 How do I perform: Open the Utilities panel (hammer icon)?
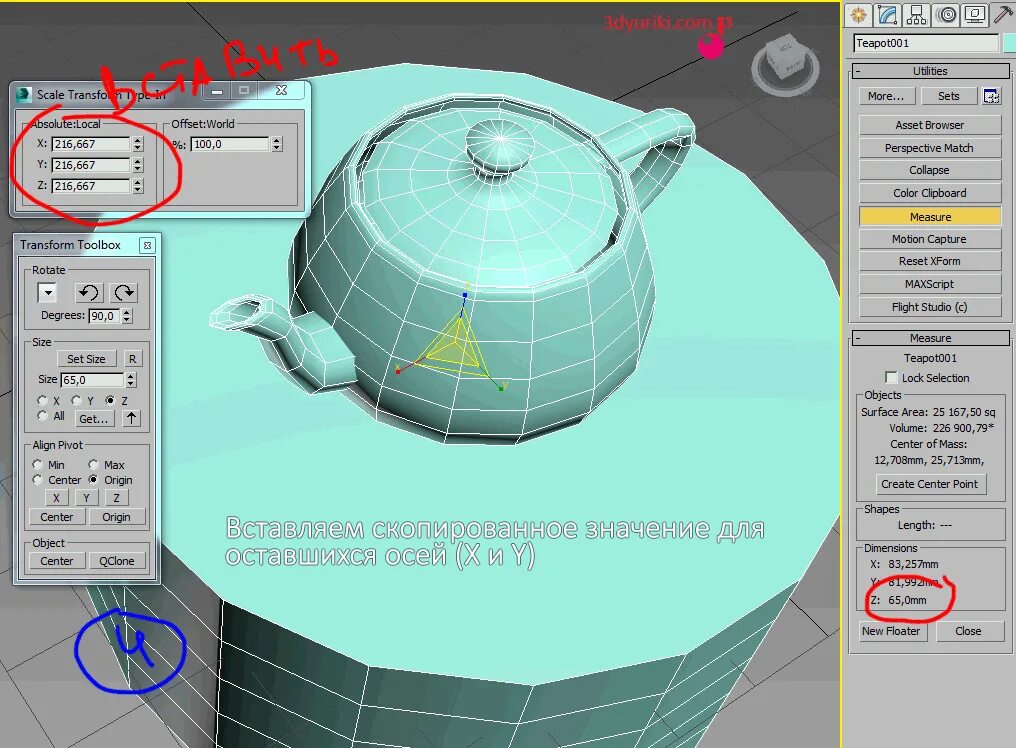point(1002,14)
